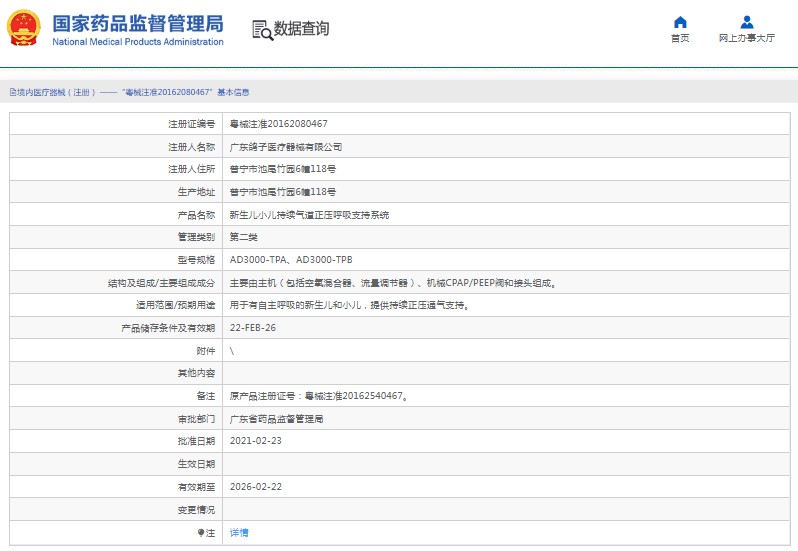Click the 产品储存条件及有效期 row label
The width and height of the screenshot is (798, 551).
(x=168, y=328)
